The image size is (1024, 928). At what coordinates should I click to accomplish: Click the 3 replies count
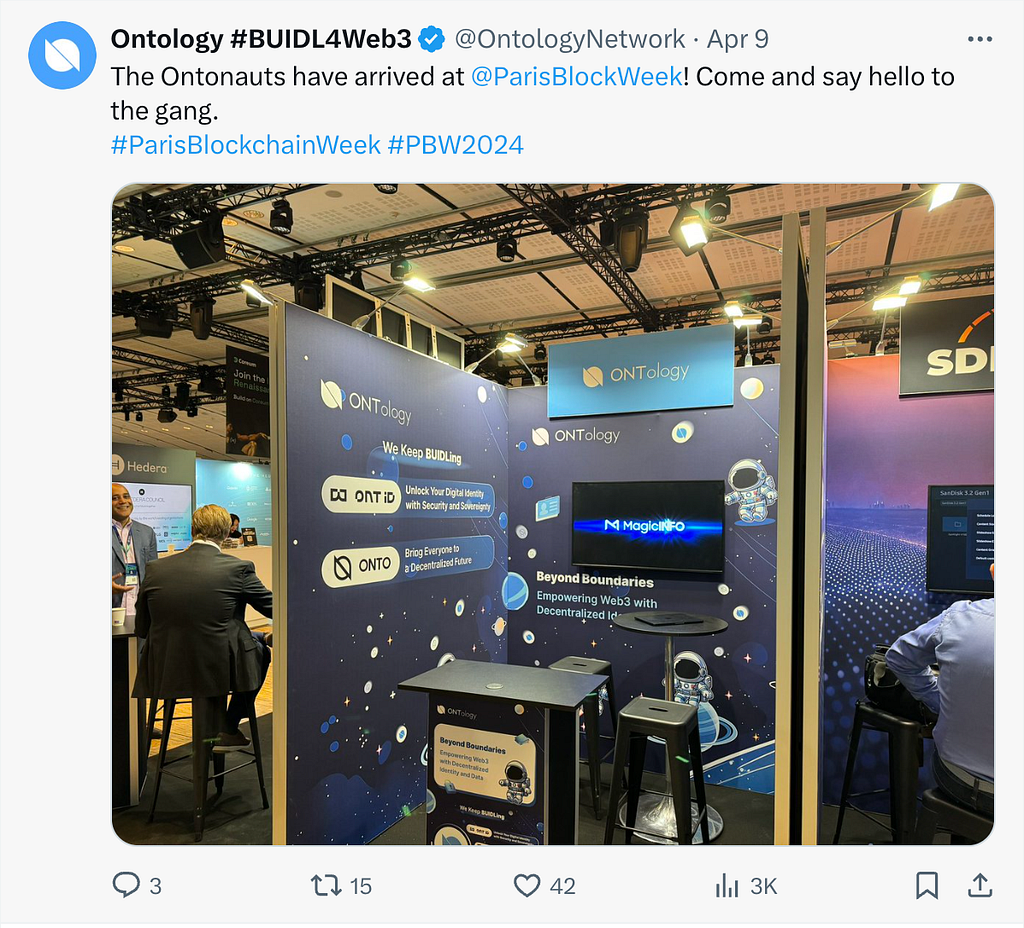tap(155, 886)
